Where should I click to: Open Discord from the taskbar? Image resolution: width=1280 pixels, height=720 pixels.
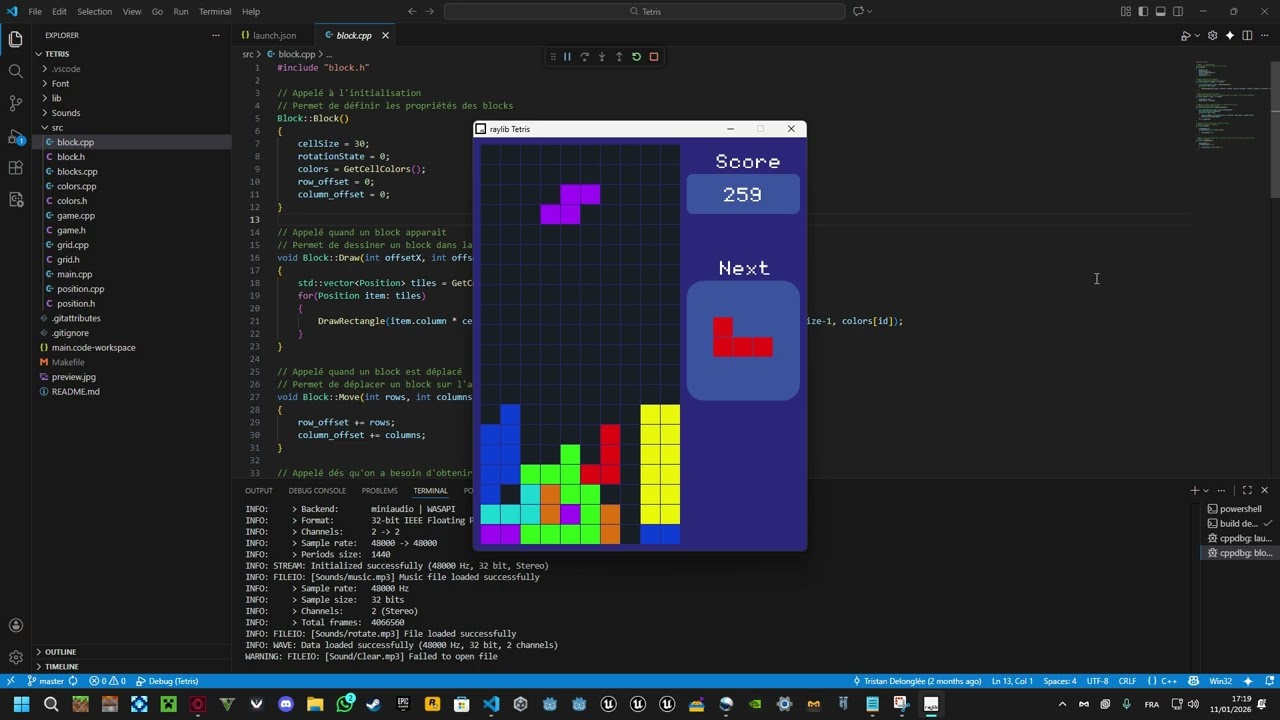286,705
